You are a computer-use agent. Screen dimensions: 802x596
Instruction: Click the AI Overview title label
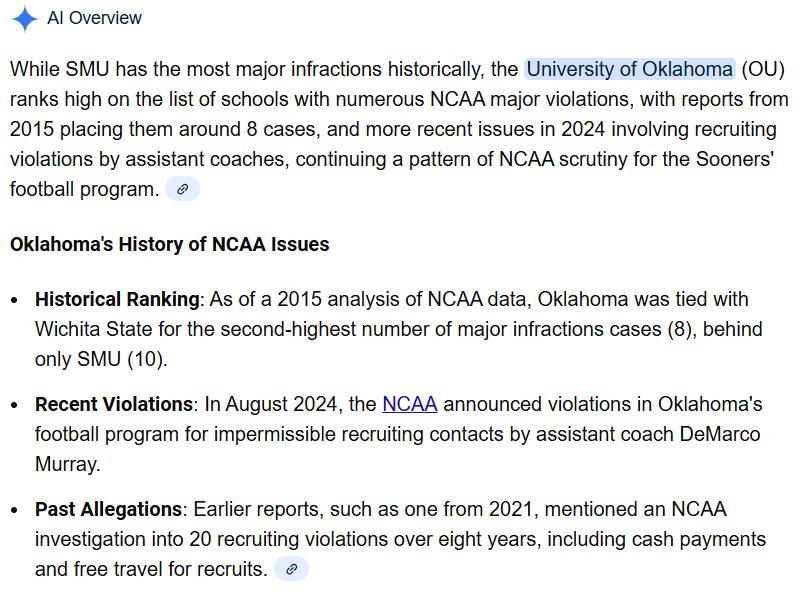94,18
